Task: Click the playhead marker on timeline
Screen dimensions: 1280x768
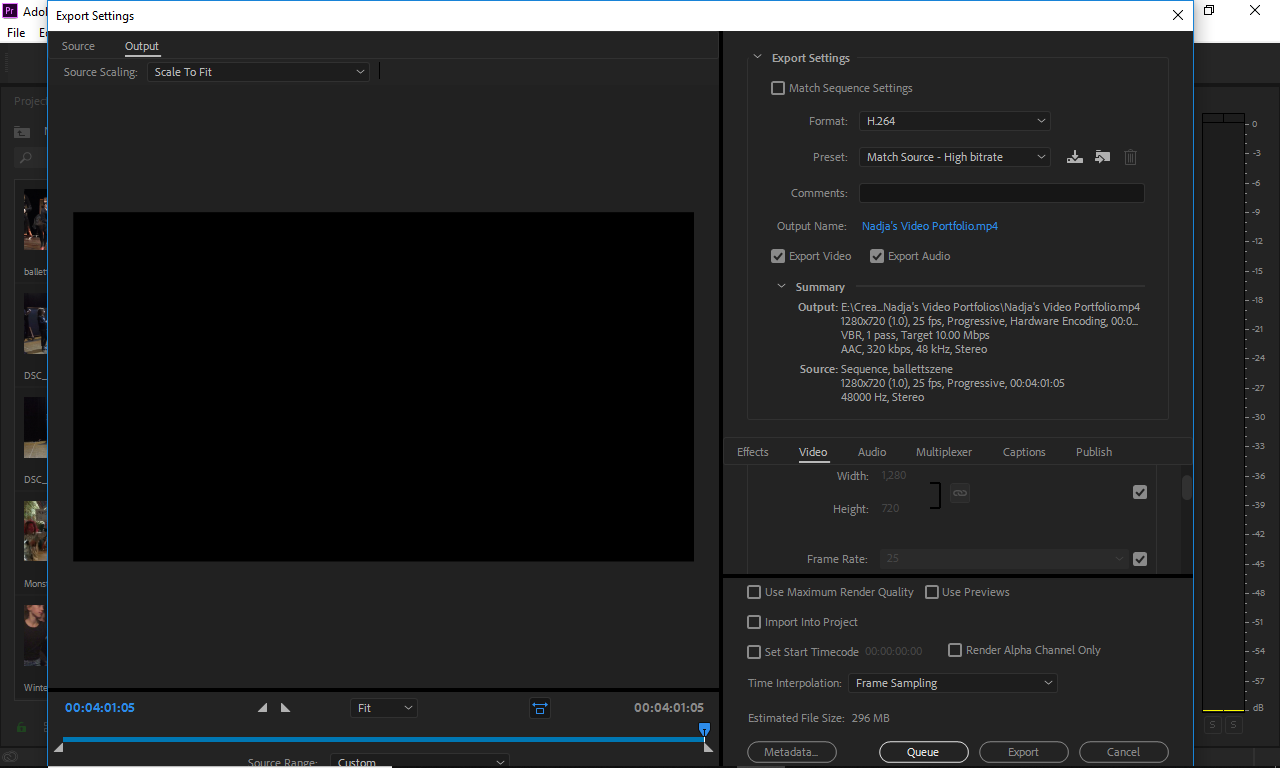Action: click(x=704, y=730)
